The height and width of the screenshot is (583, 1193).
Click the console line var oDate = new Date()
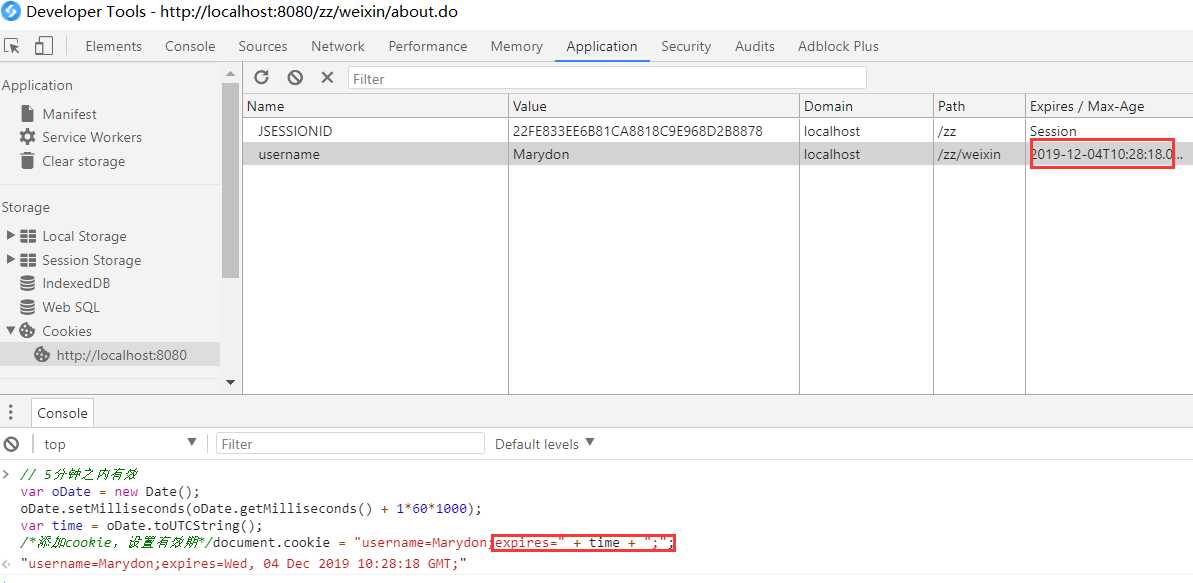click(x=110, y=492)
